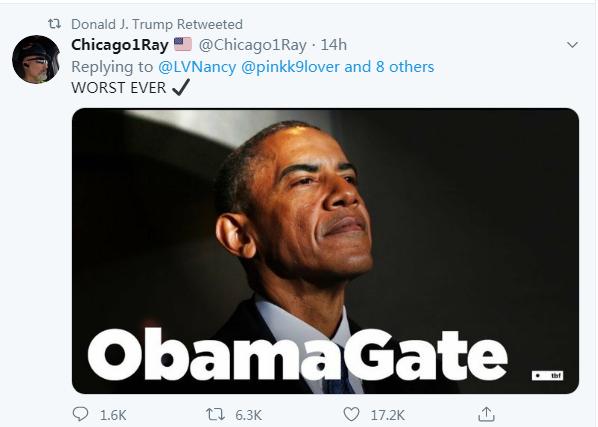Viewport: 598px width, 427px height.
Task: Click the tbf badge on the image
Action: (547, 376)
